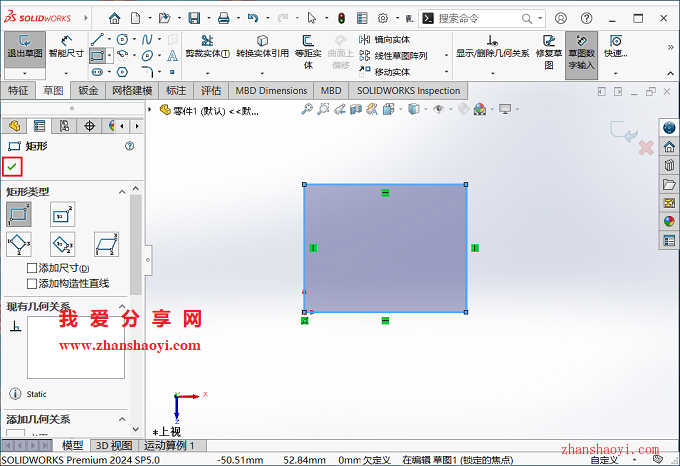Click the green checkmark to confirm rectangle

click(12, 167)
